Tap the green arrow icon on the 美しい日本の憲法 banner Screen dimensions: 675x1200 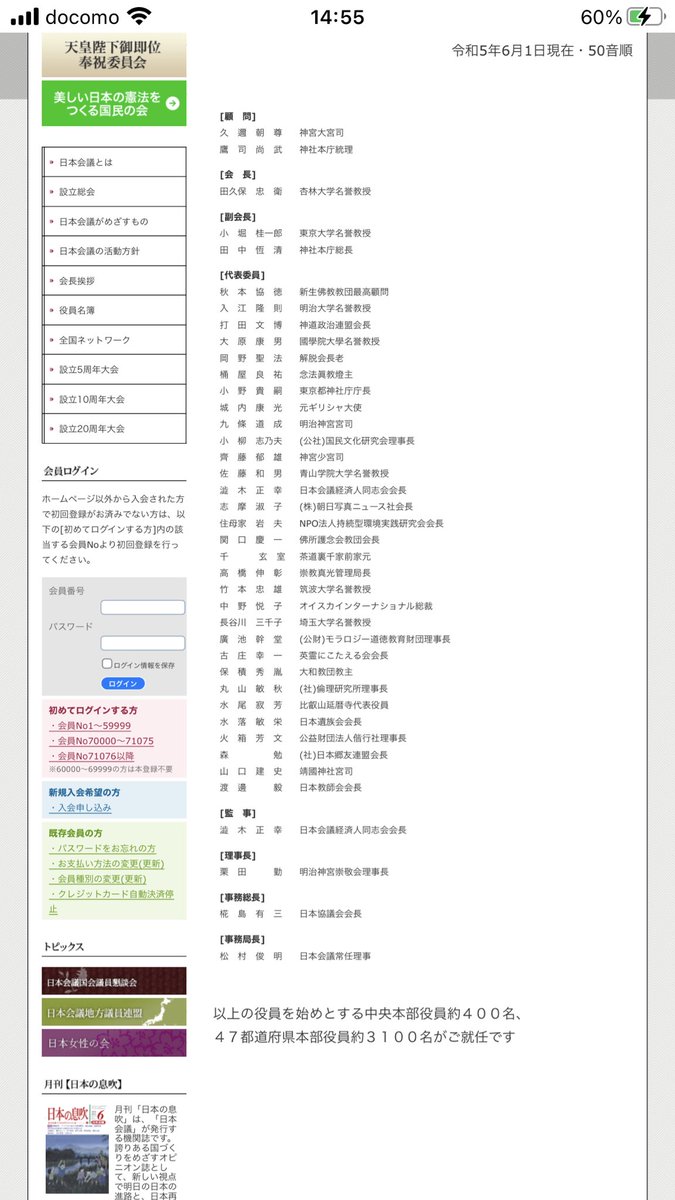(x=172, y=103)
